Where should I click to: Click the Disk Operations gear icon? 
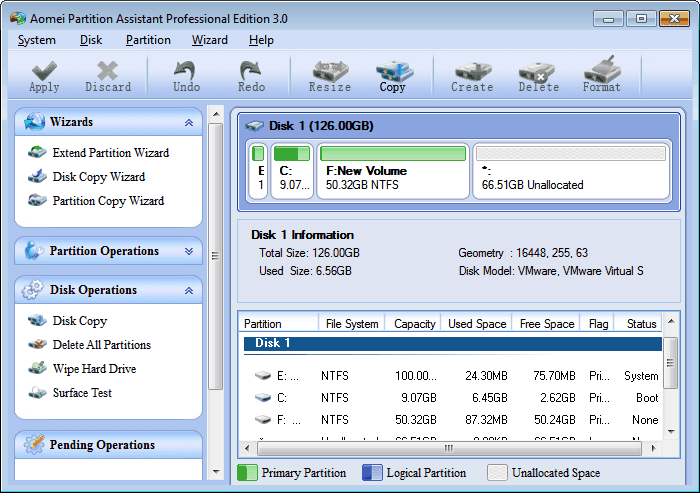[33, 290]
